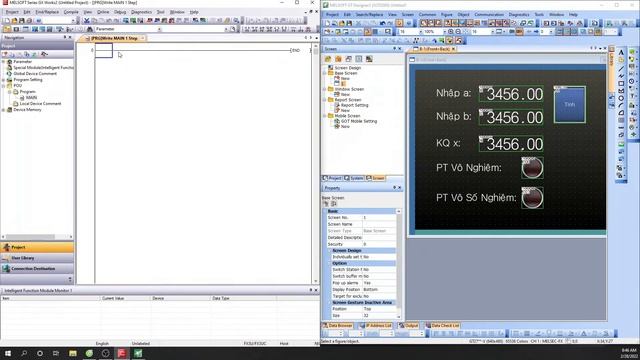Toggle pin on GT Designer3 Screen panel
640x360 pixels.
click(x=394, y=49)
